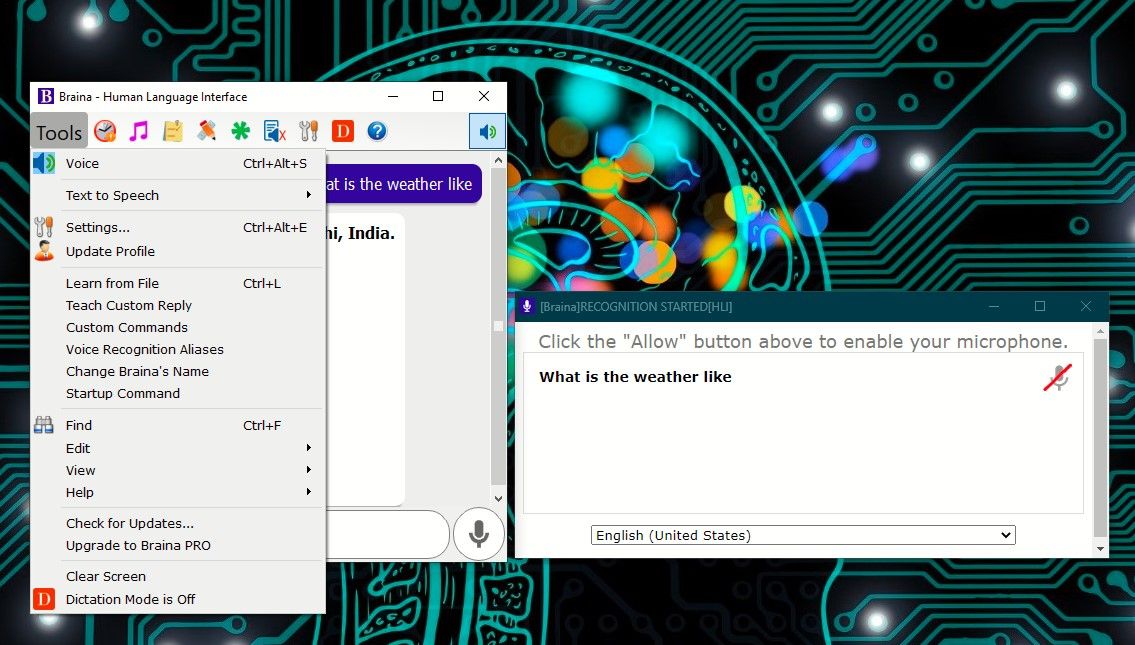This screenshot has height=645, width=1135.
Task: Click the microphone icon in recognition window title
Action: point(527,306)
